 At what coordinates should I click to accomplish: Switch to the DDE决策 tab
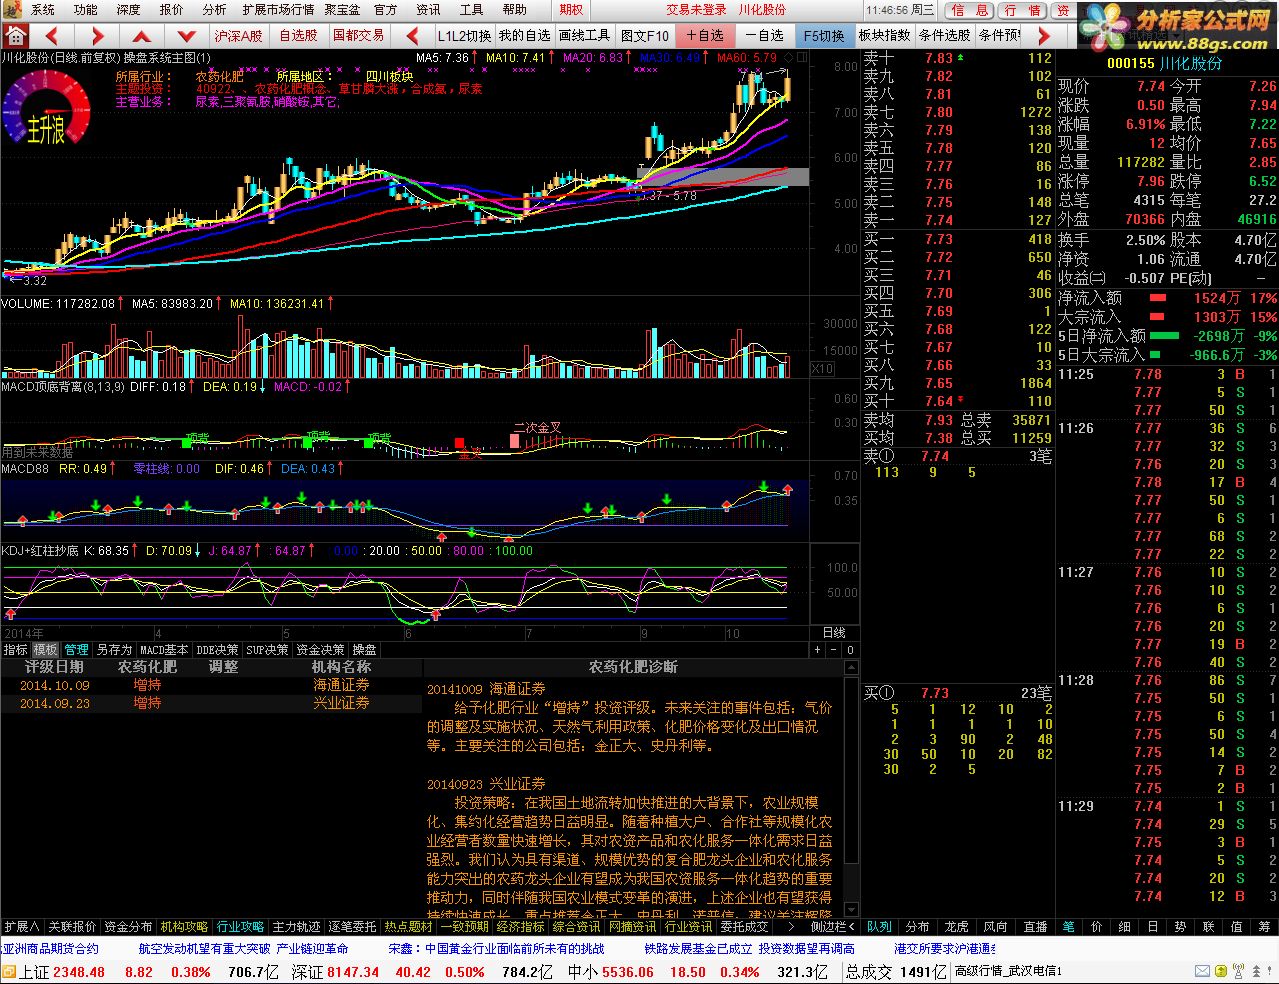(x=217, y=650)
